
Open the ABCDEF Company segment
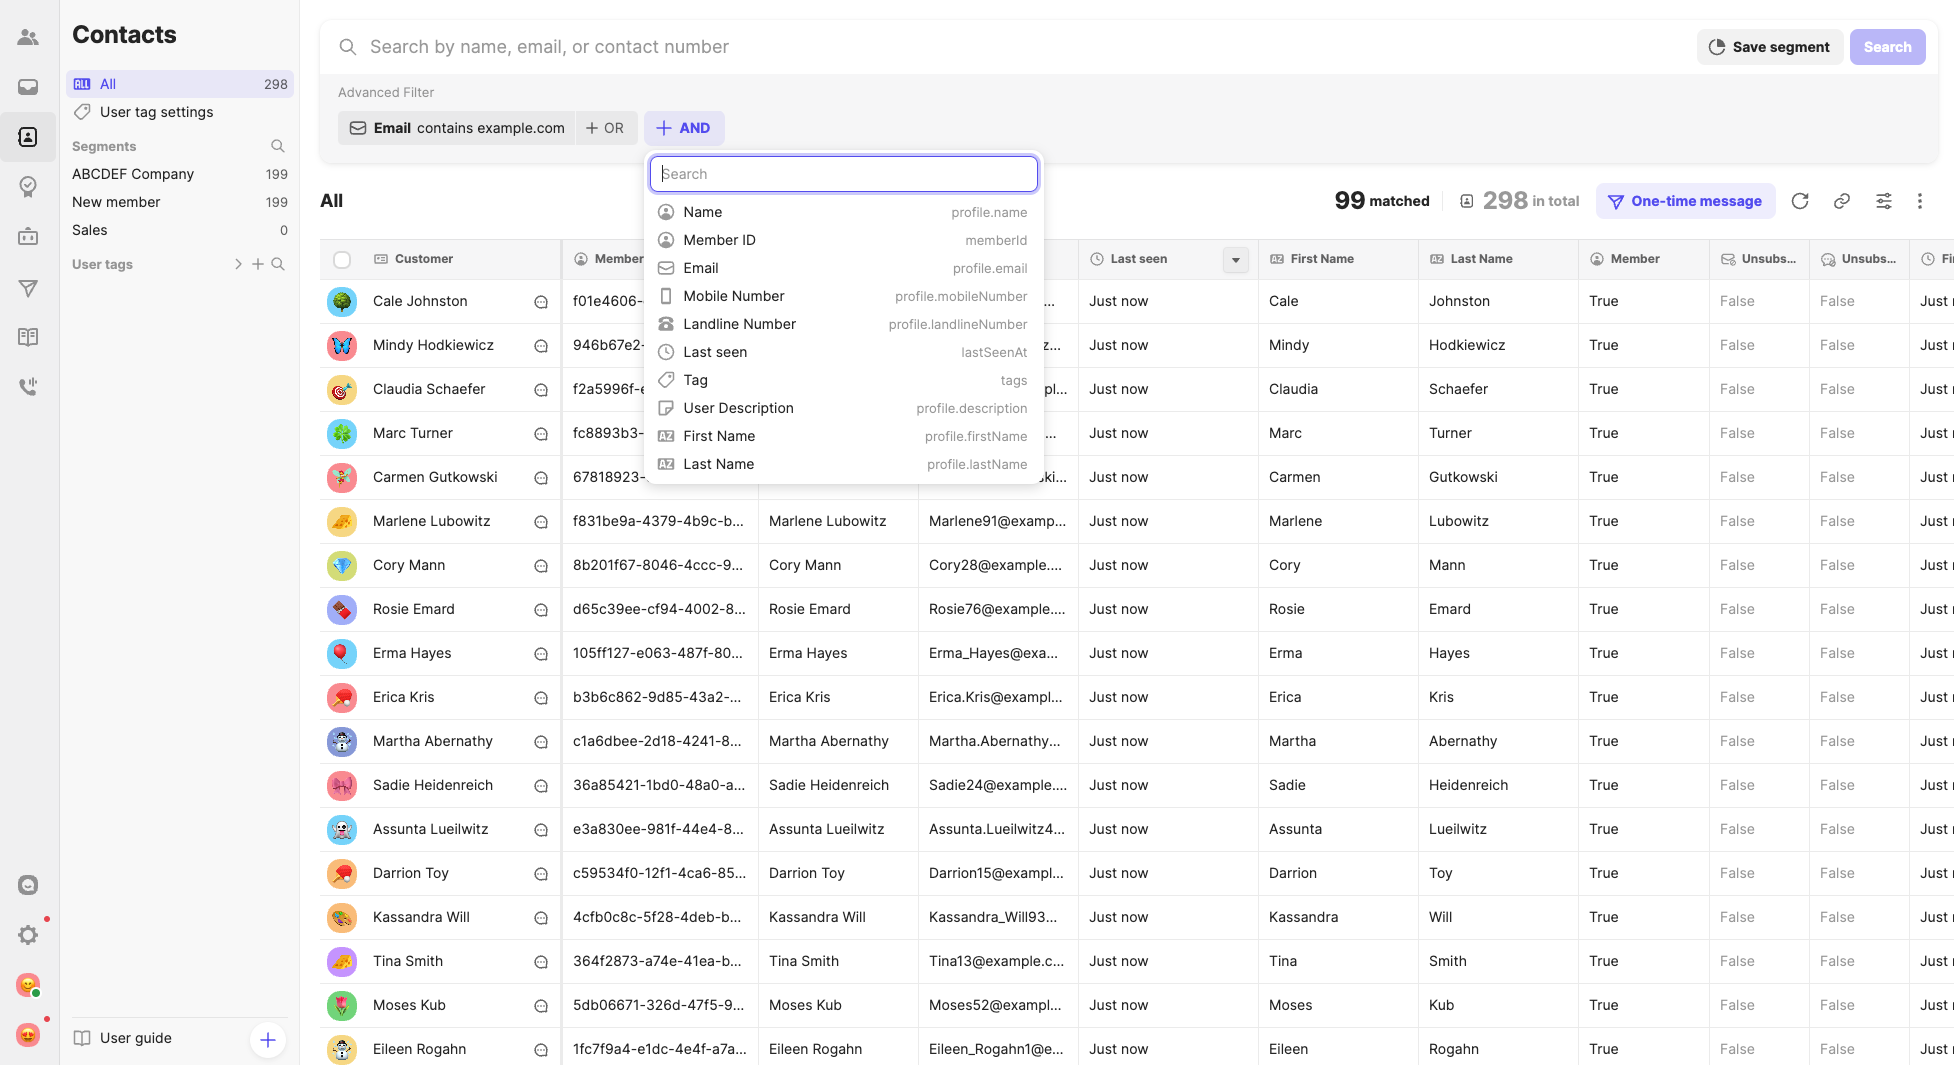(x=180, y=174)
